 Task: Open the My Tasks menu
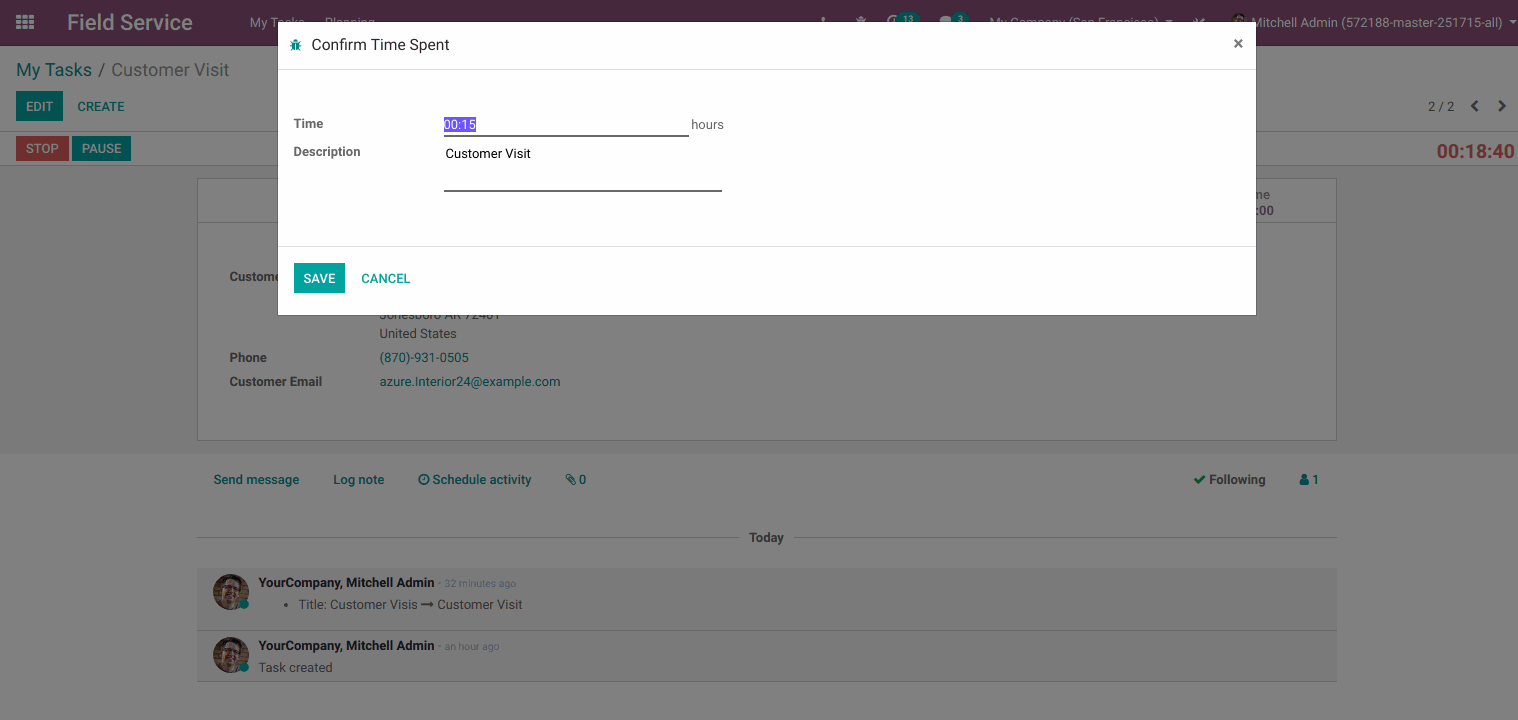[277, 21]
